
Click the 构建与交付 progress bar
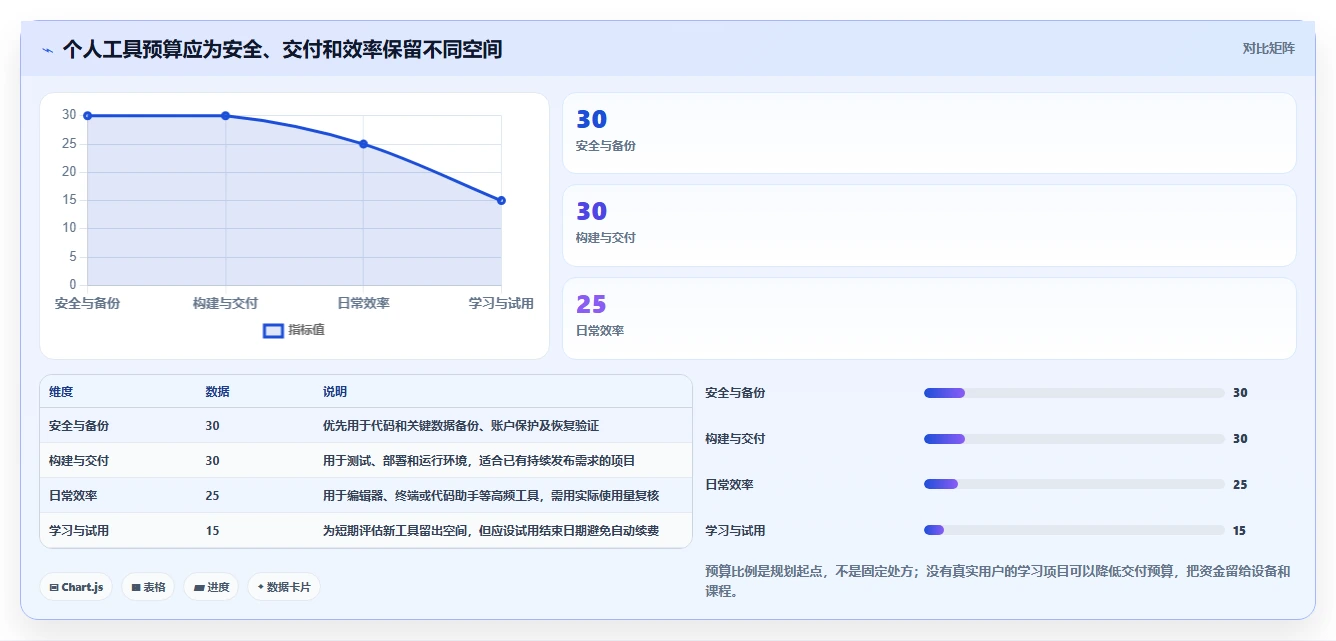pos(1074,439)
